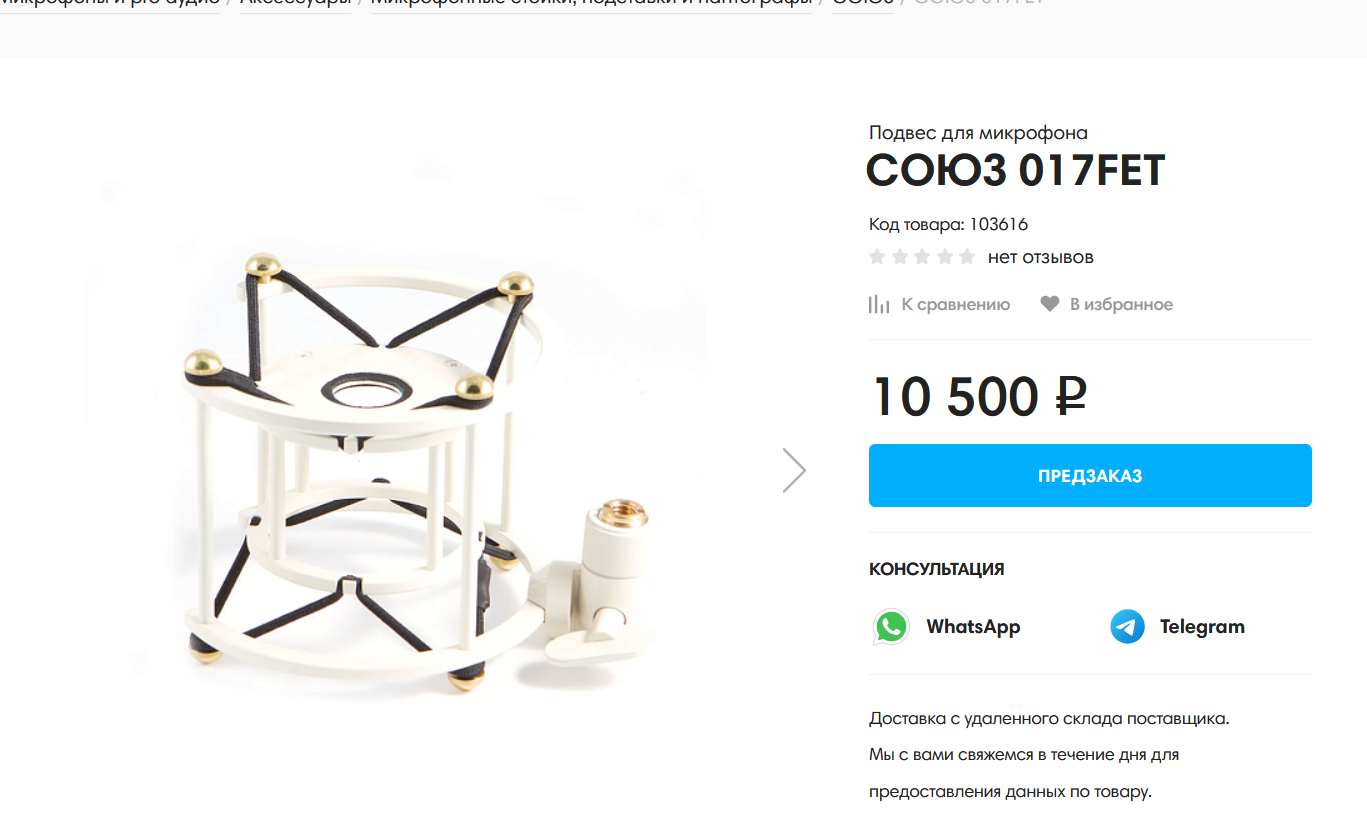Click the compare bars icon

point(879,304)
